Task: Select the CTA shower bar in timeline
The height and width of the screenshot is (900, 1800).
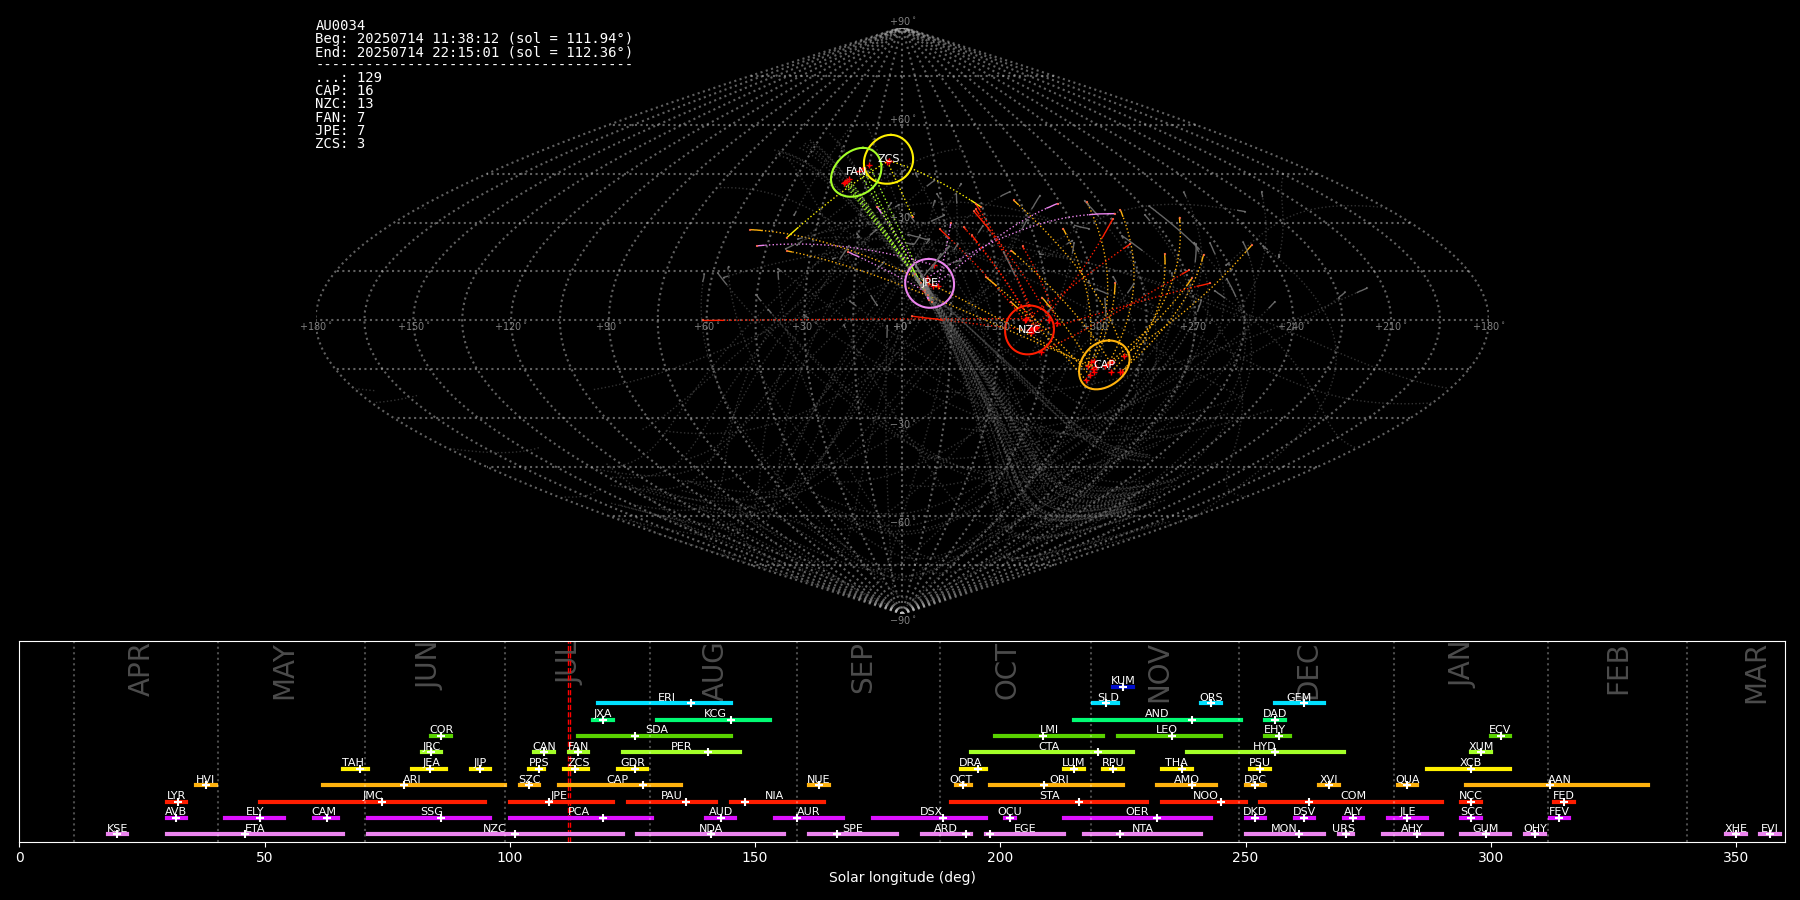Action: tap(1052, 752)
